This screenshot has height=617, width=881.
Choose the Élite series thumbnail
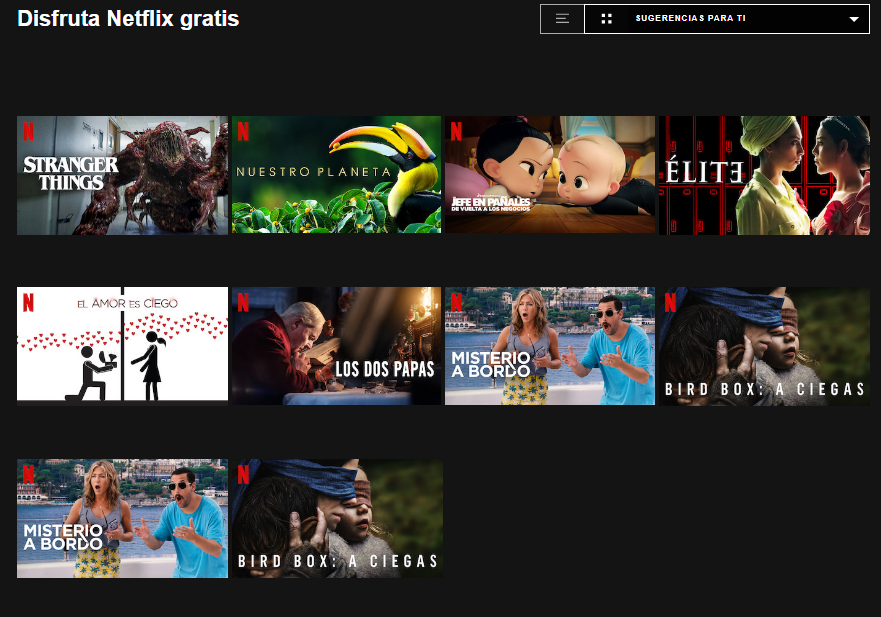[763, 176]
